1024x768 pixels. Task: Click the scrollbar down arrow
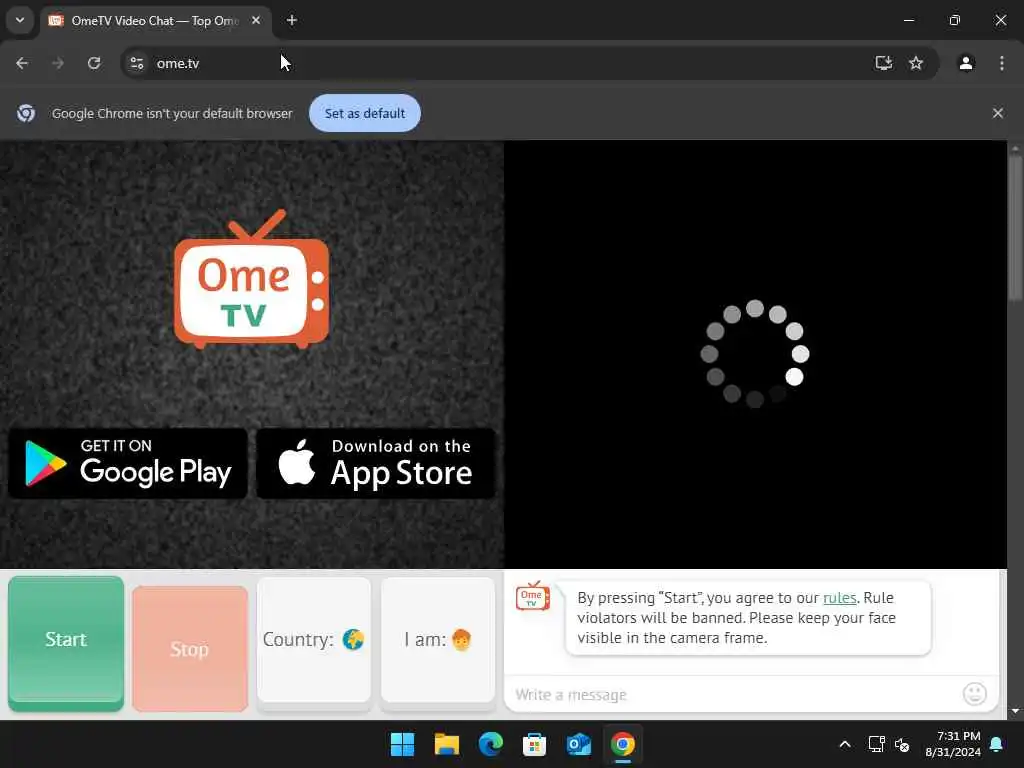(x=1015, y=711)
